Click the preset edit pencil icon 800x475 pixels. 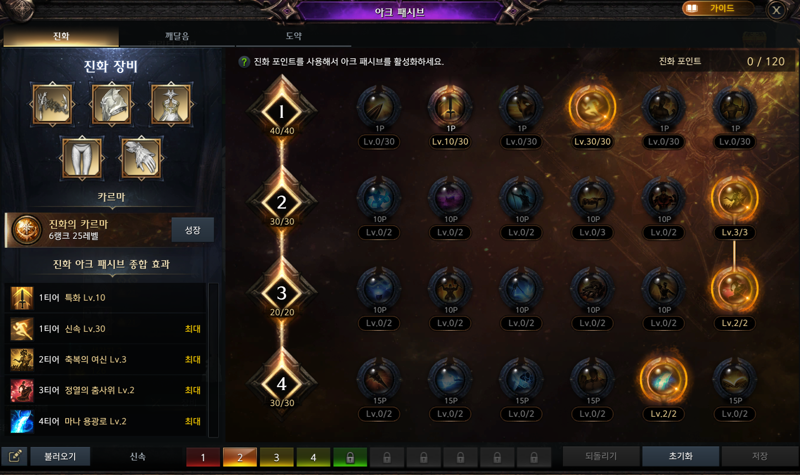click(14, 456)
